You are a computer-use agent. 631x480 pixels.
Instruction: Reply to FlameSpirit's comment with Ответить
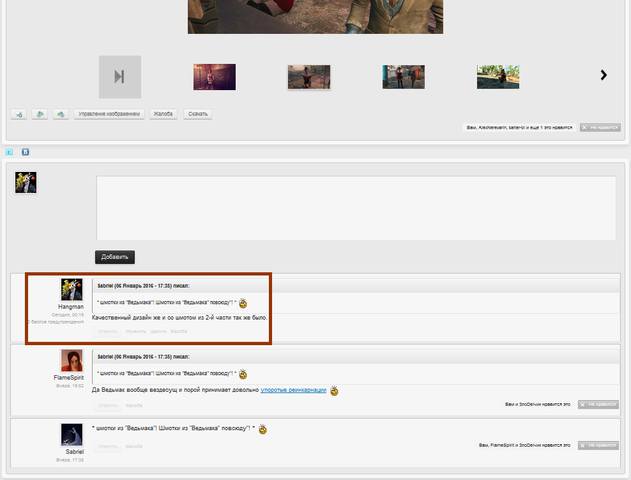tap(108, 406)
